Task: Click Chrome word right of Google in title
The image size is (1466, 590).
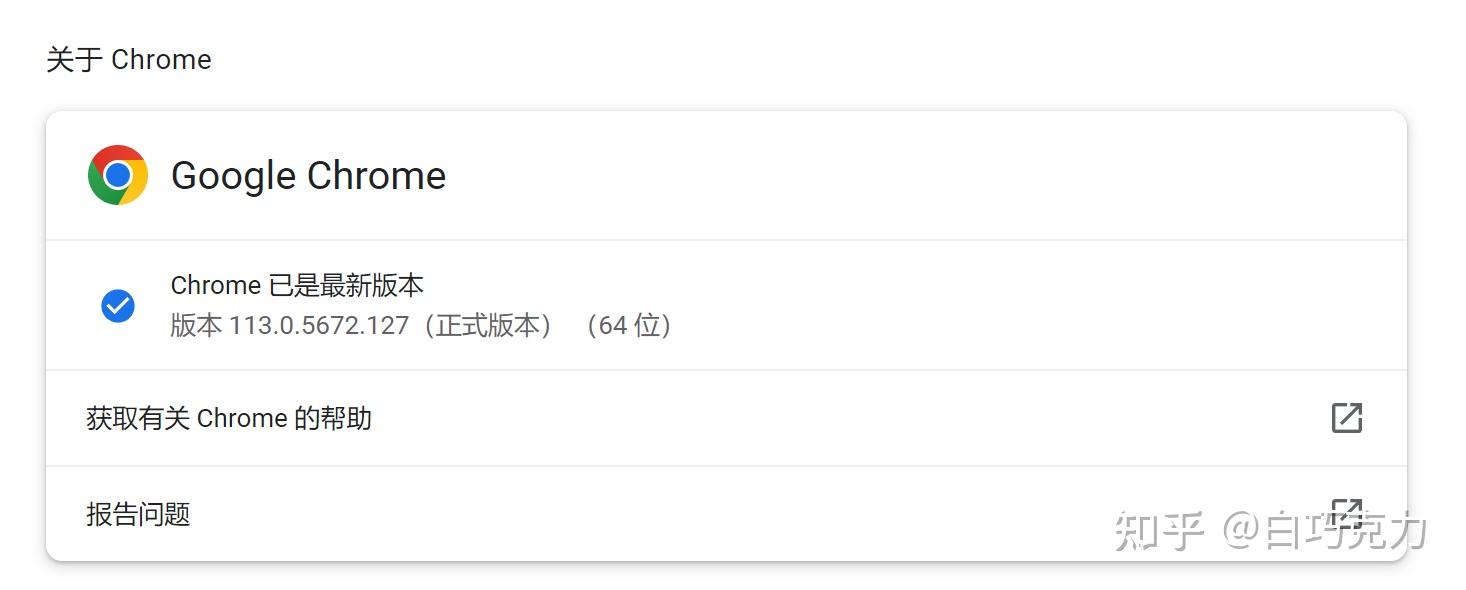Action: pos(376,176)
